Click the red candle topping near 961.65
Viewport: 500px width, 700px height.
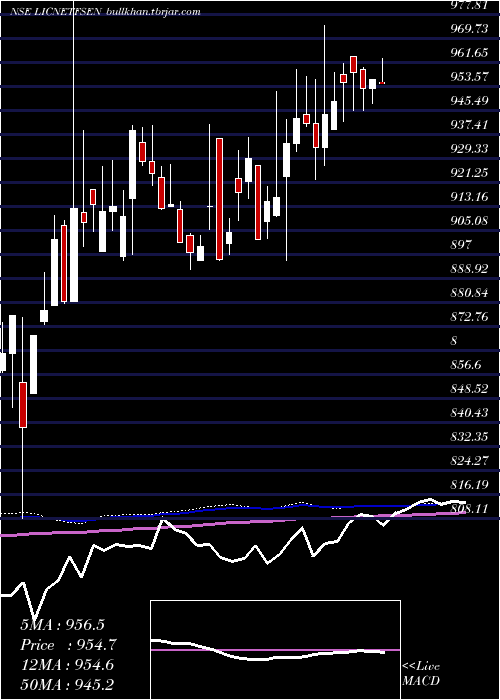point(354,64)
